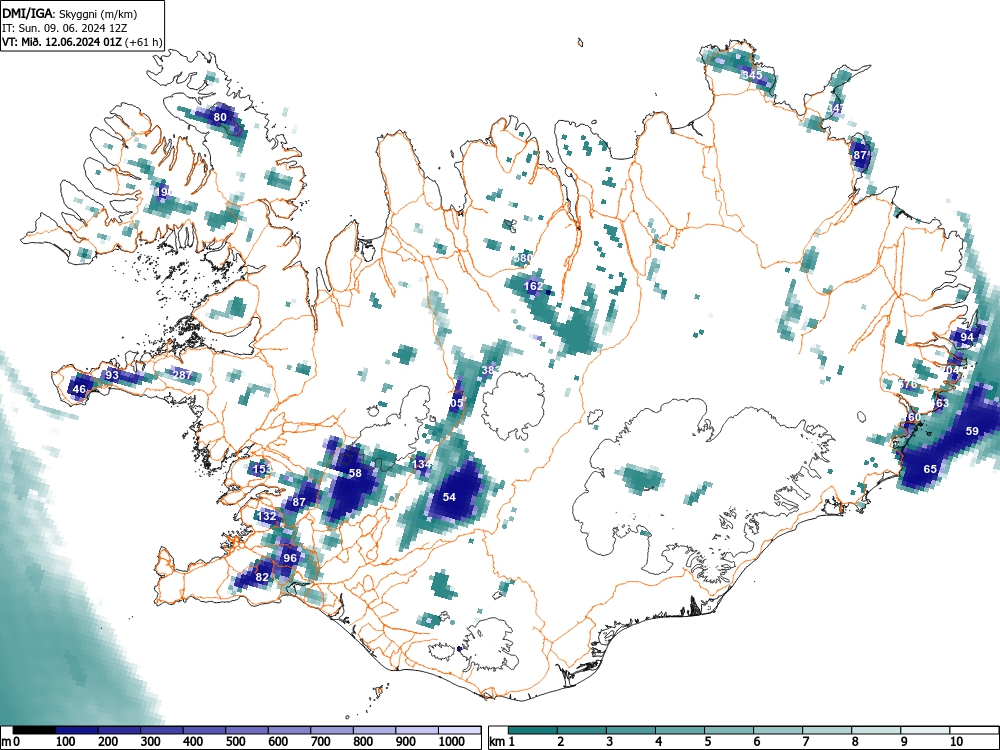Click the '7' tick label in the kilometre legend
The height and width of the screenshot is (750, 1000).
(x=805, y=742)
